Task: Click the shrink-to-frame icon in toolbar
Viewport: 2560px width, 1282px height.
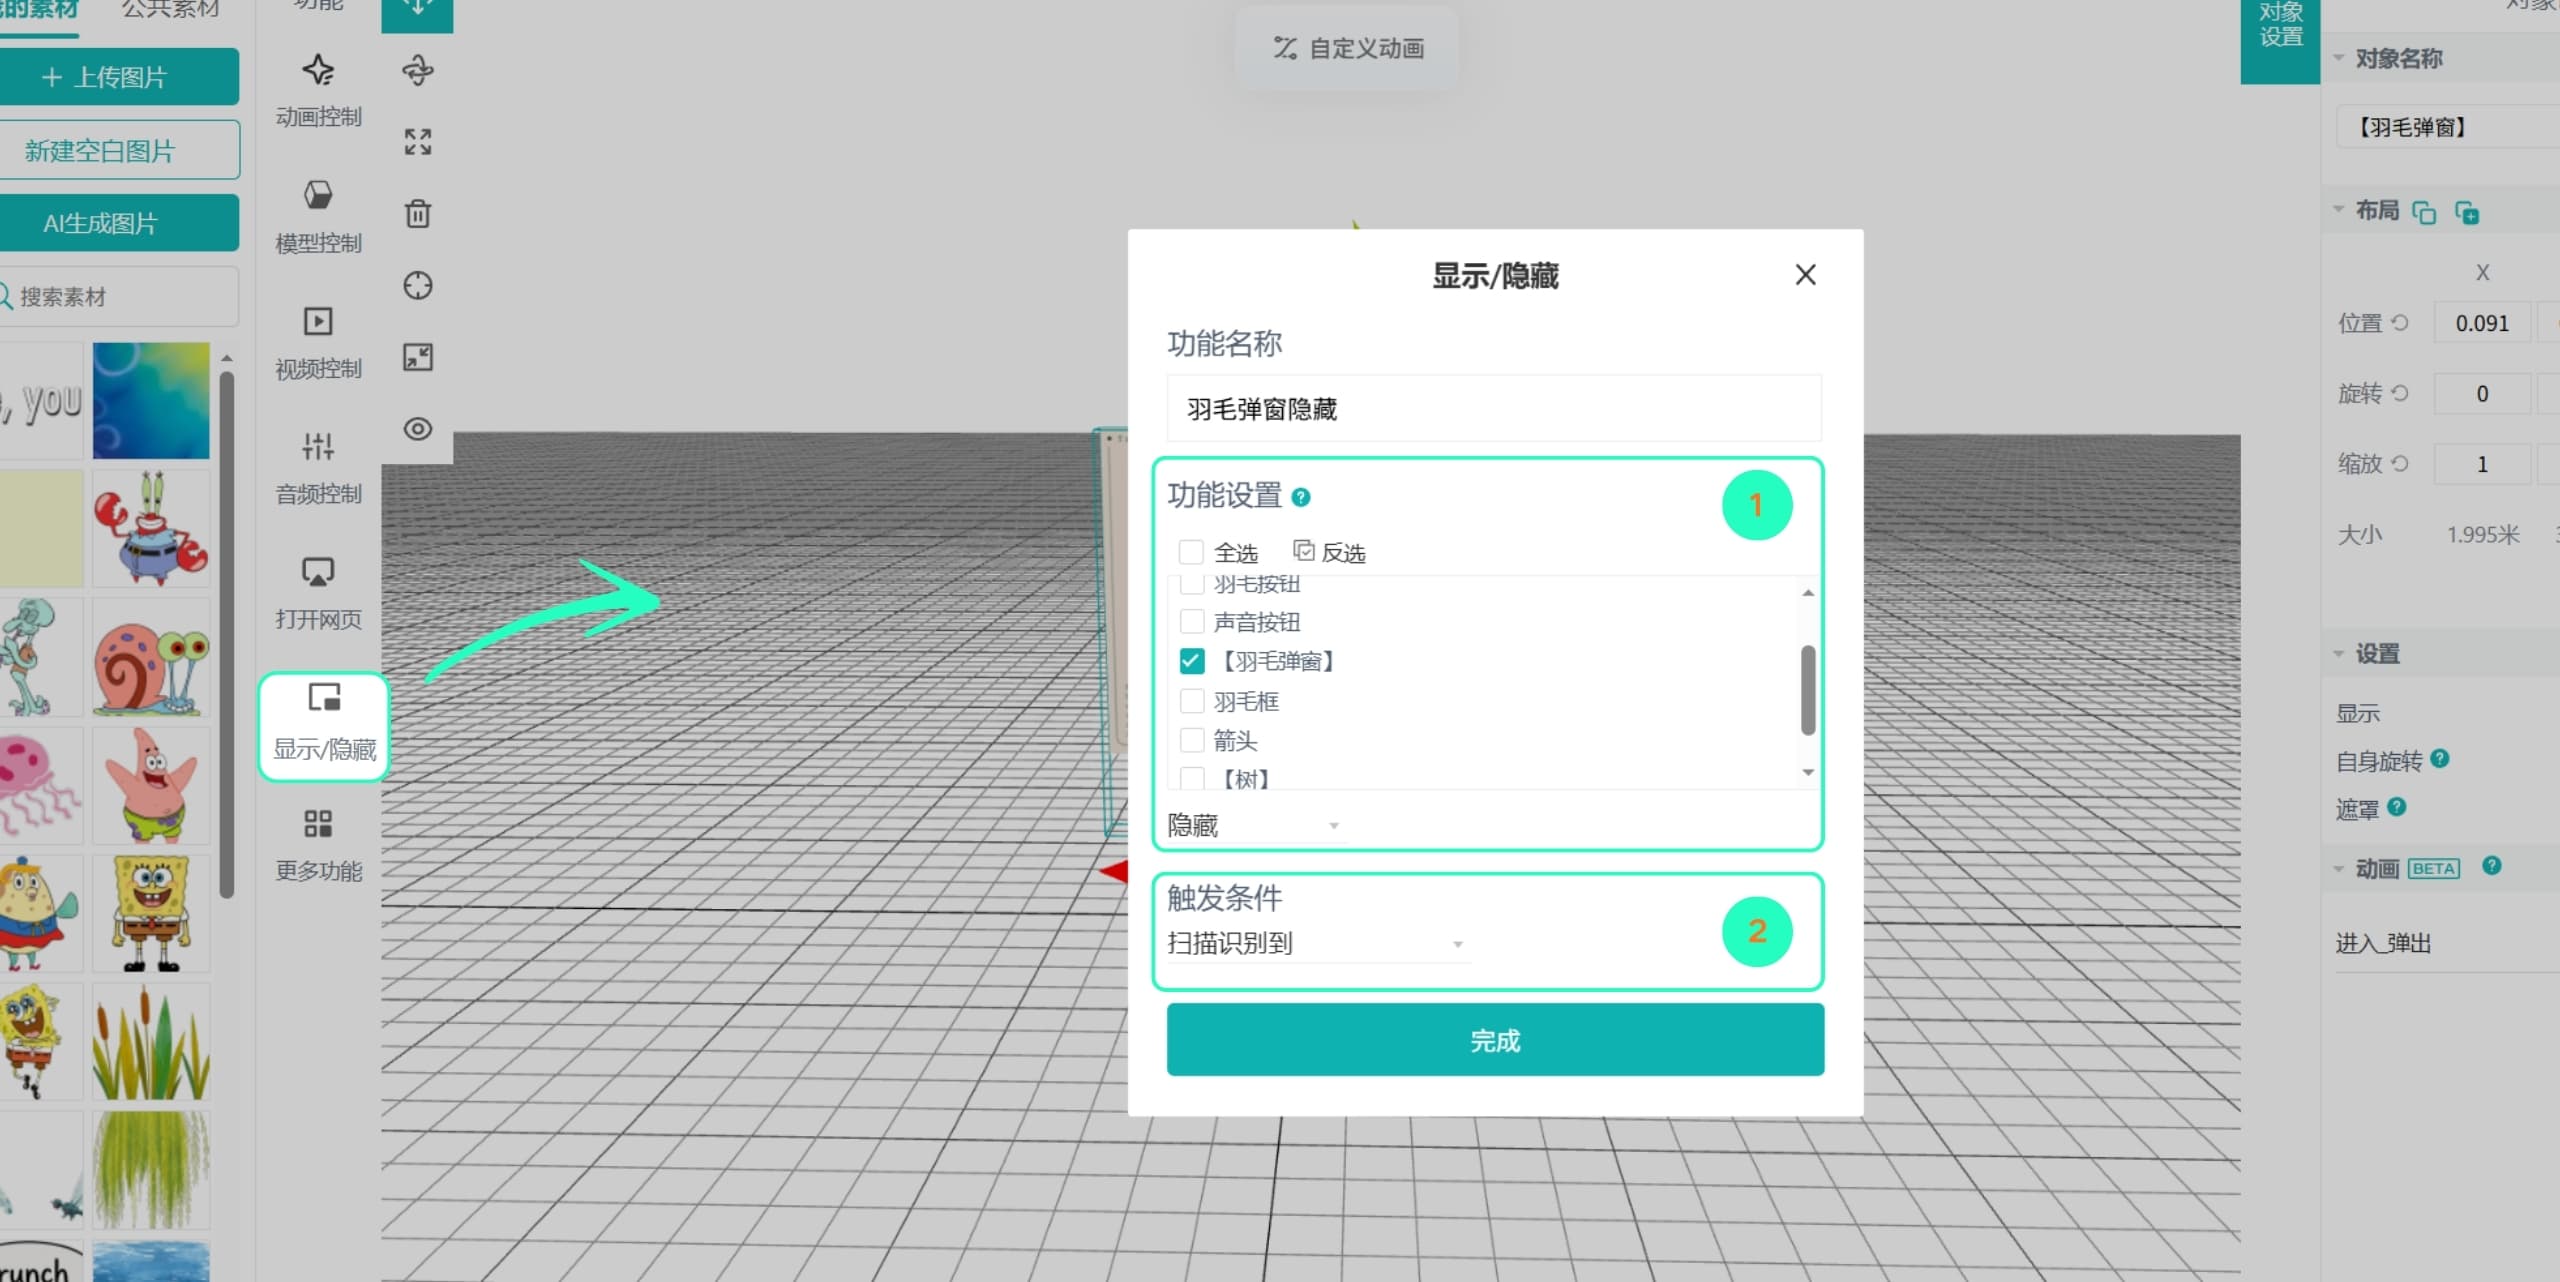Action: click(x=418, y=357)
